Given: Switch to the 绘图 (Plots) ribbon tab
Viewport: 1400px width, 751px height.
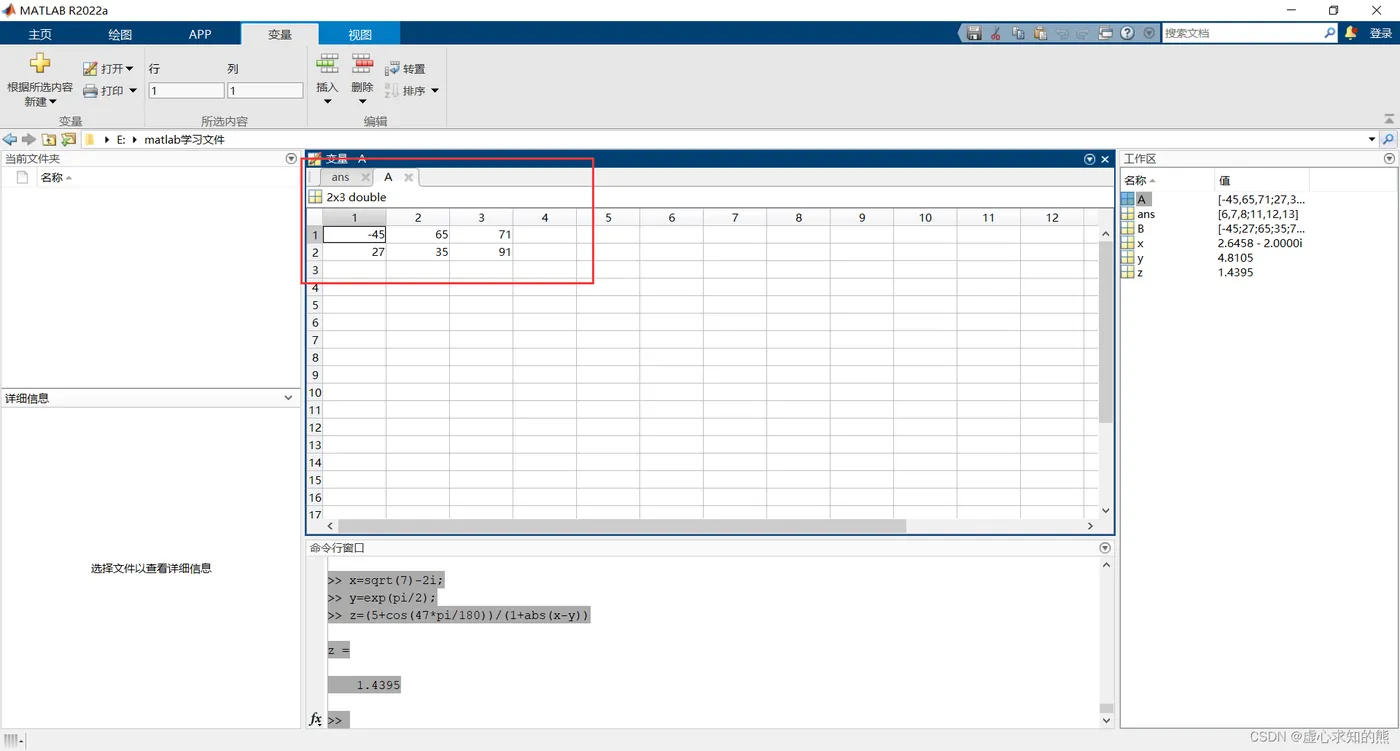Looking at the screenshot, I should 120,34.
